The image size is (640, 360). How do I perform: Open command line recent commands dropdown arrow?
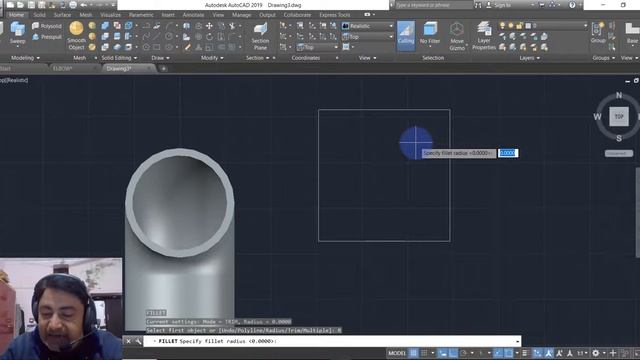[517, 341]
